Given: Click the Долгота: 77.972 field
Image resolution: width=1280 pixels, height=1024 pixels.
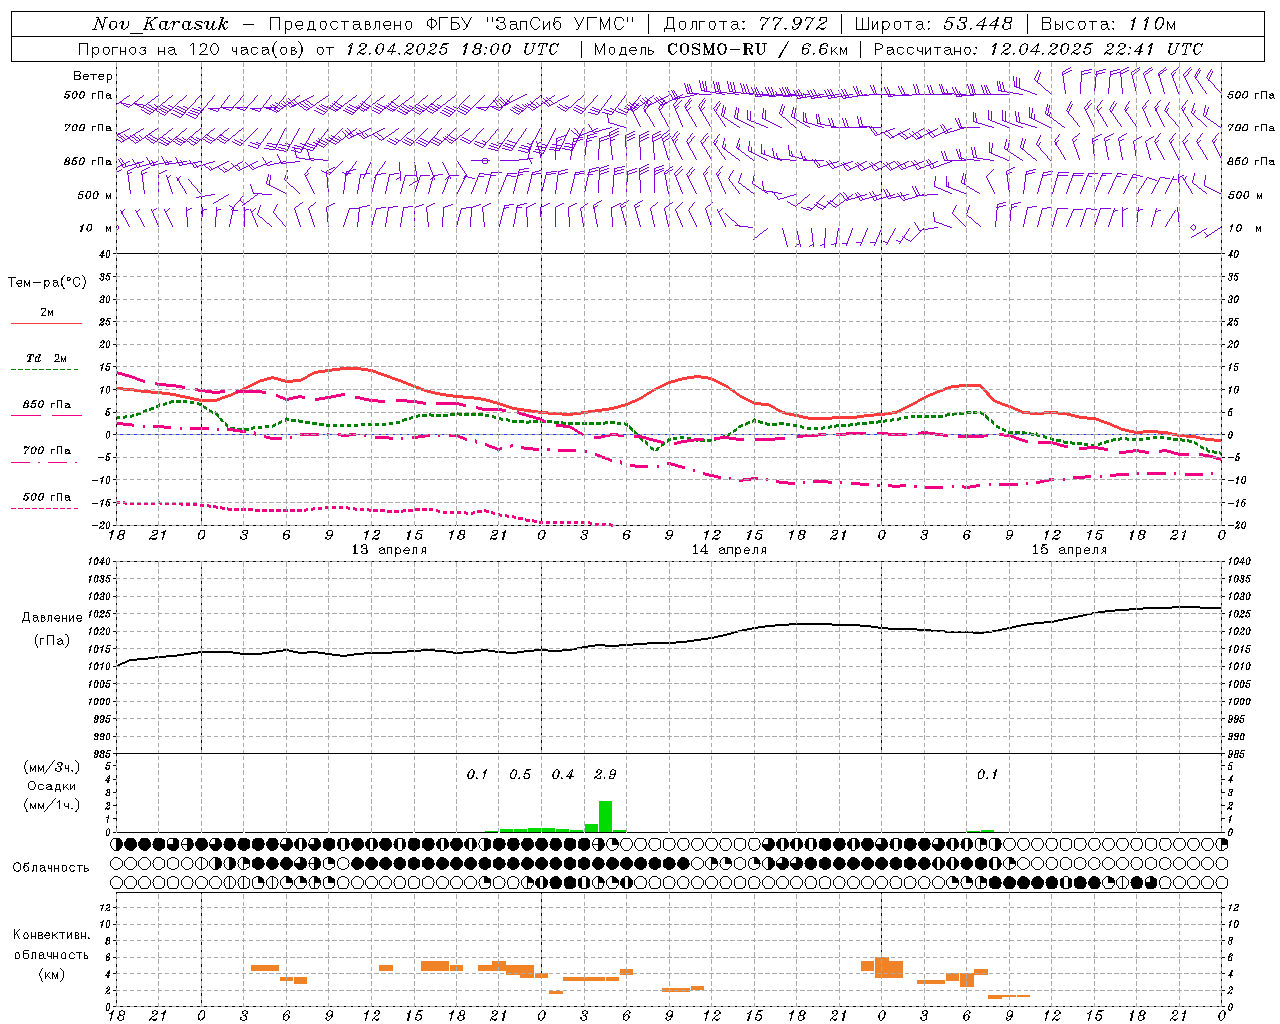Looking at the screenshot, I should pyautogui.click(x=745, y=24).
